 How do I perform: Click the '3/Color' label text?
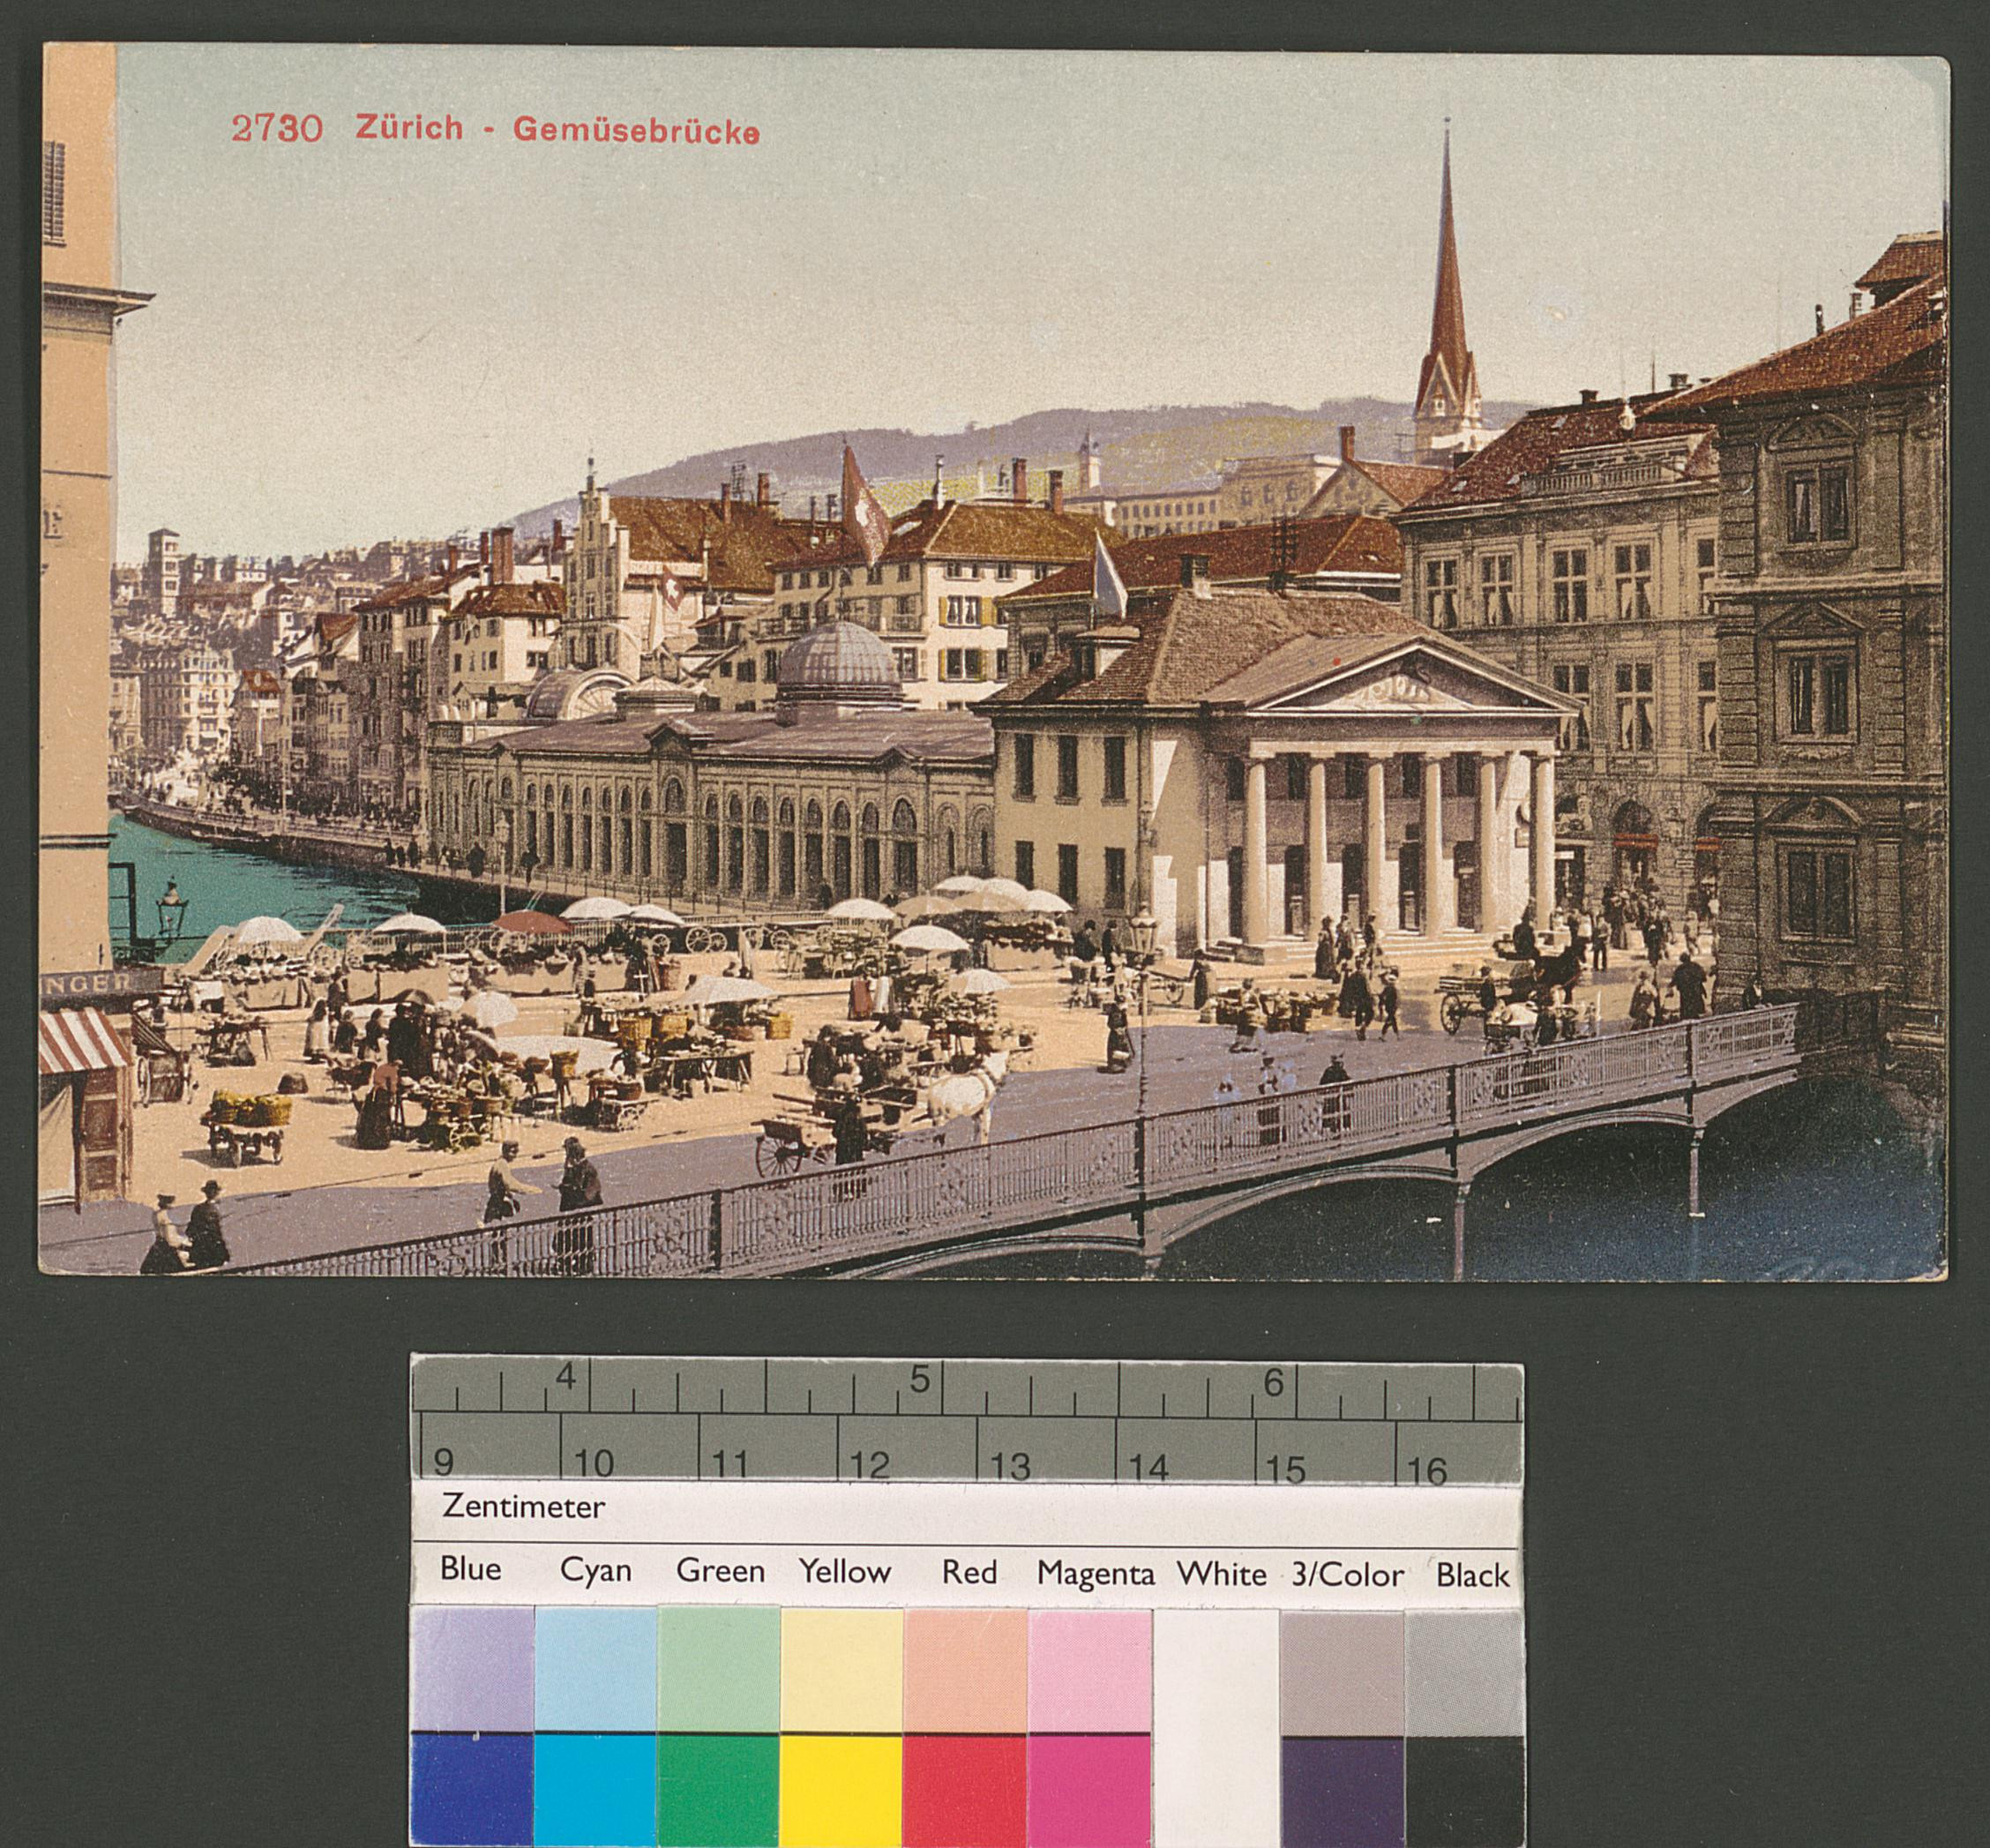click(x=1347, y=1575)
